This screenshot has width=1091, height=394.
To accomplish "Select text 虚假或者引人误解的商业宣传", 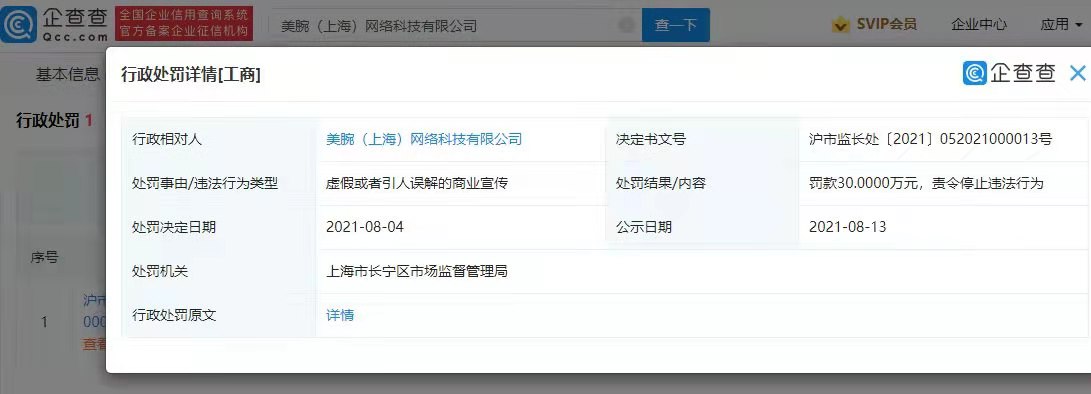I will click(x=417, y=183).
